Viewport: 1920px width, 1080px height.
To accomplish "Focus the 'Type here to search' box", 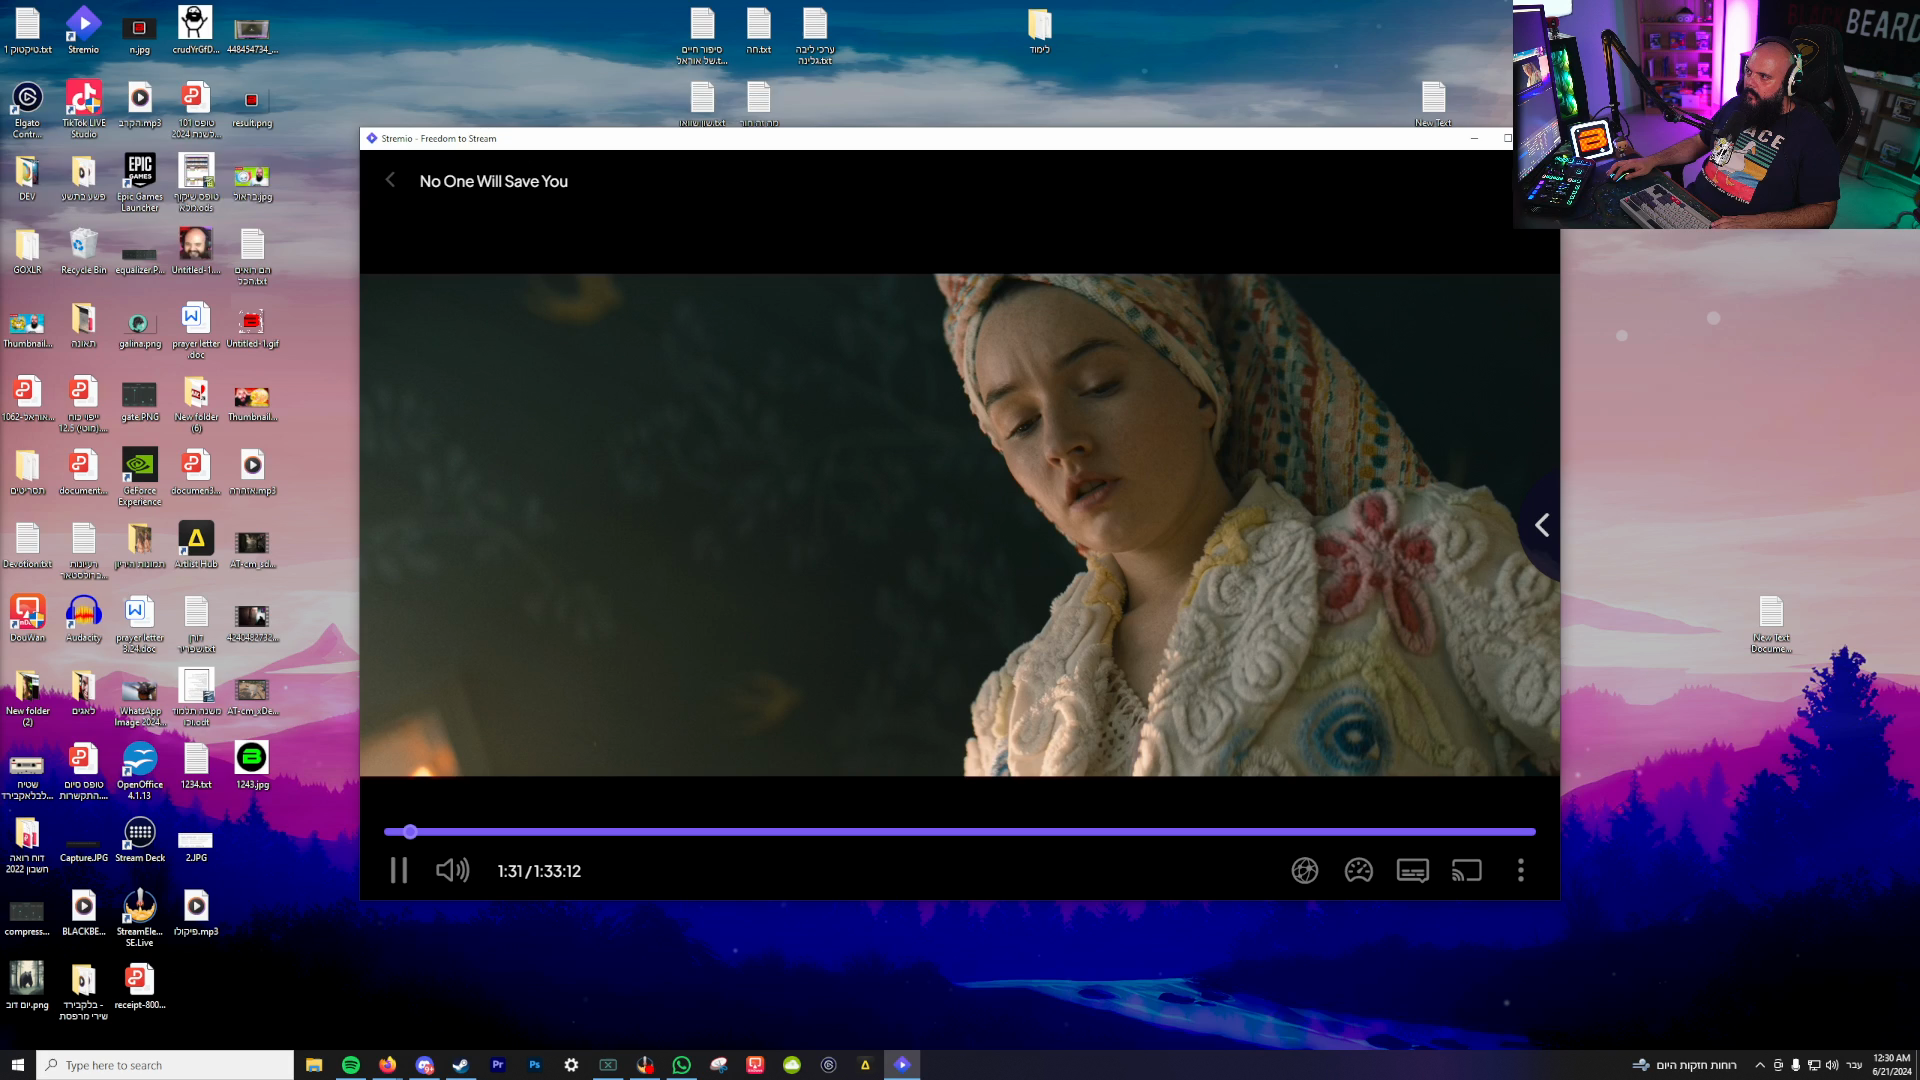I will coord(166,1065).
